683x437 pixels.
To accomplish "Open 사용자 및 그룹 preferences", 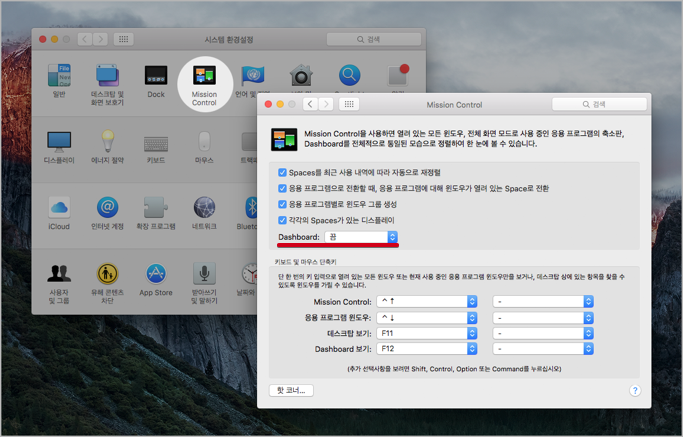I will [59, 274].
